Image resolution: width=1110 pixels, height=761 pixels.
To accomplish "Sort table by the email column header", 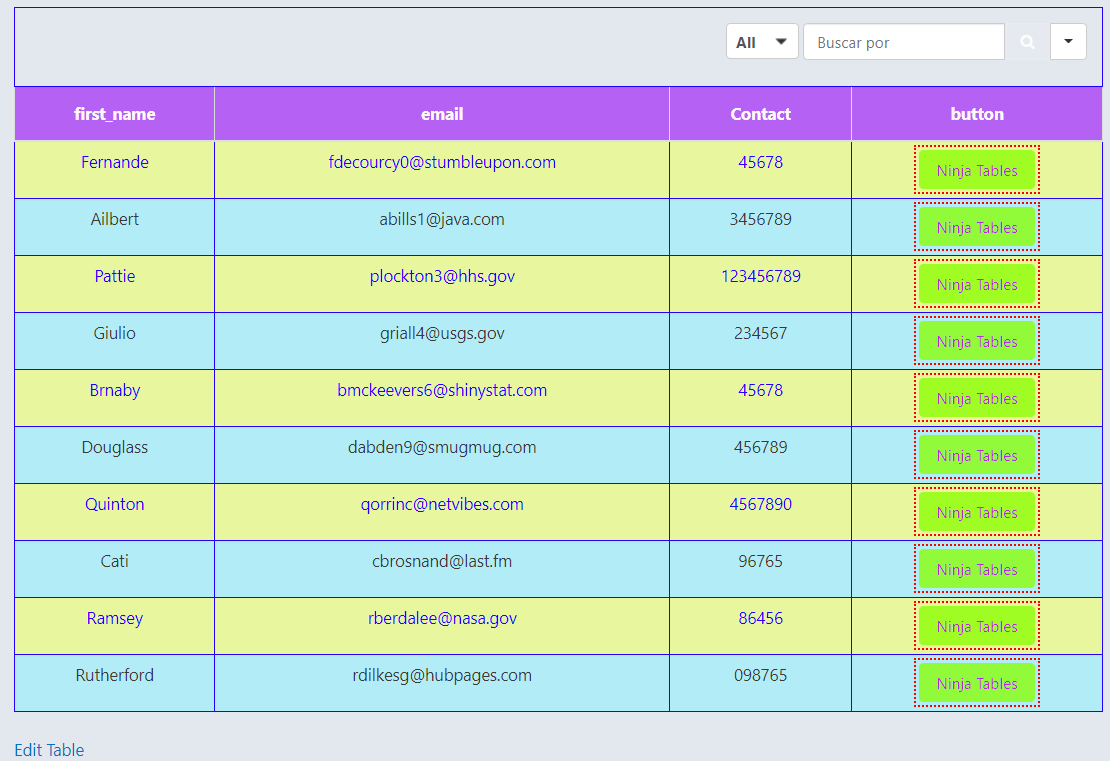I will (442, 113).
